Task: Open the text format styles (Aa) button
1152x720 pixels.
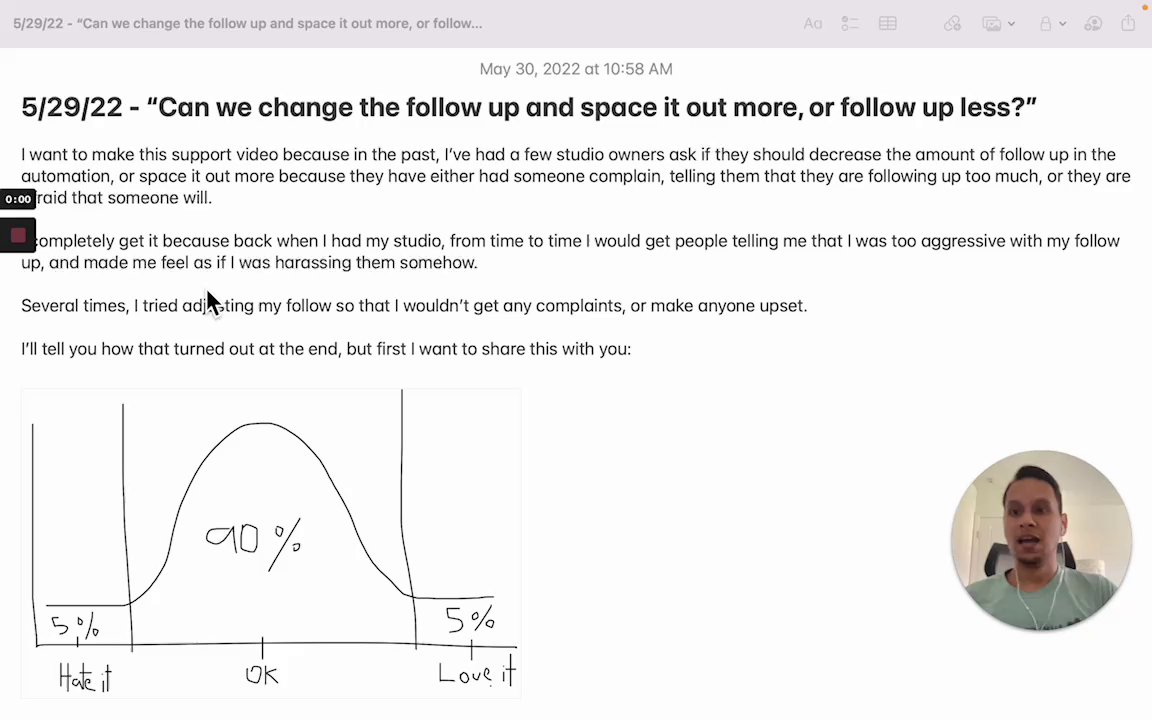Action: 813,24
